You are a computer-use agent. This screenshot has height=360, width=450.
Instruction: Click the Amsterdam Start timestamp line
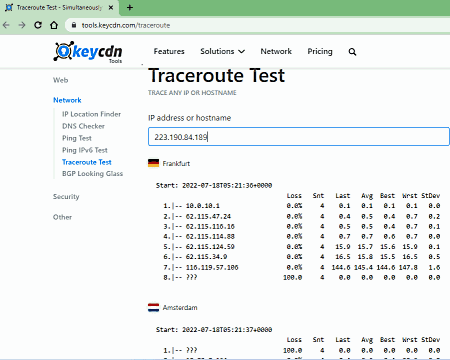(214, 330)
